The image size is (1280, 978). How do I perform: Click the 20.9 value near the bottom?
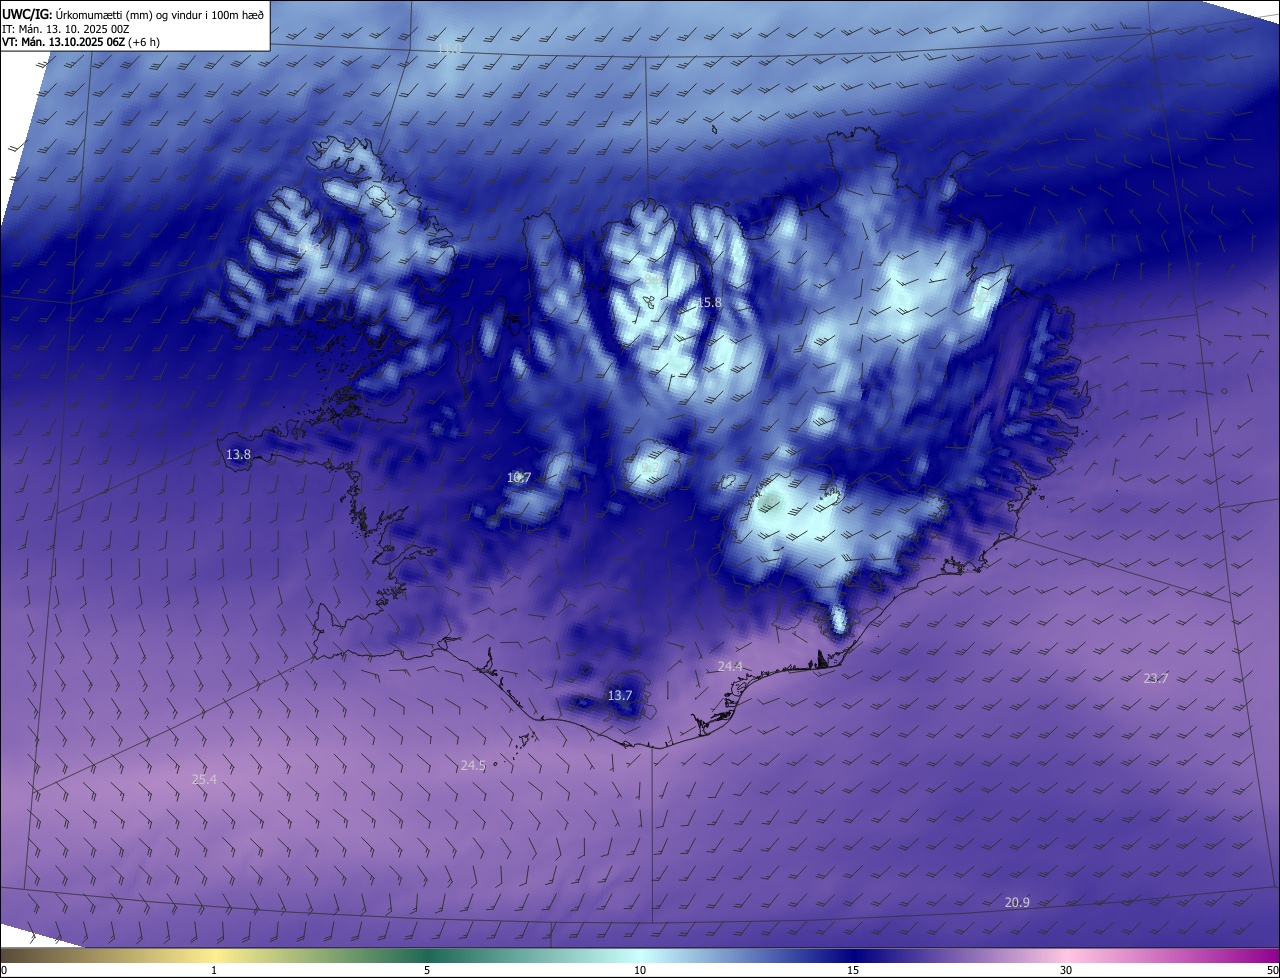click(1017, 902)
